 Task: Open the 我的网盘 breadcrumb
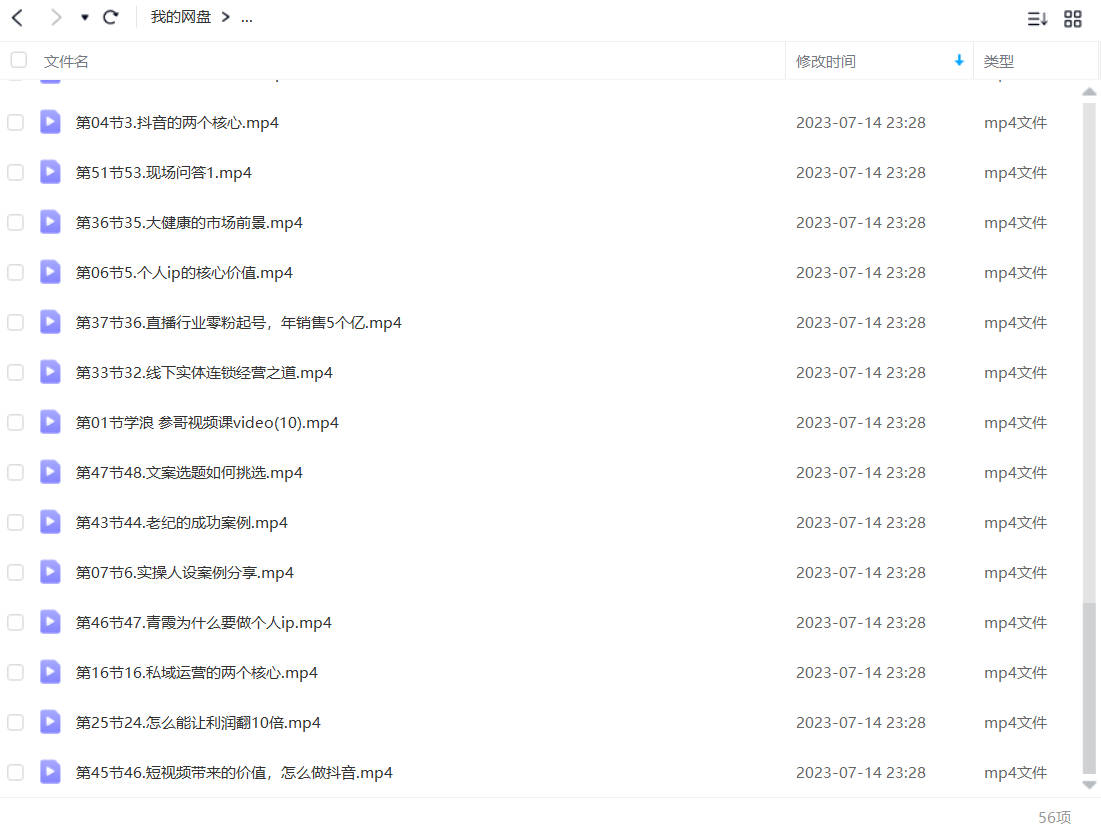[x=180, y=17]
